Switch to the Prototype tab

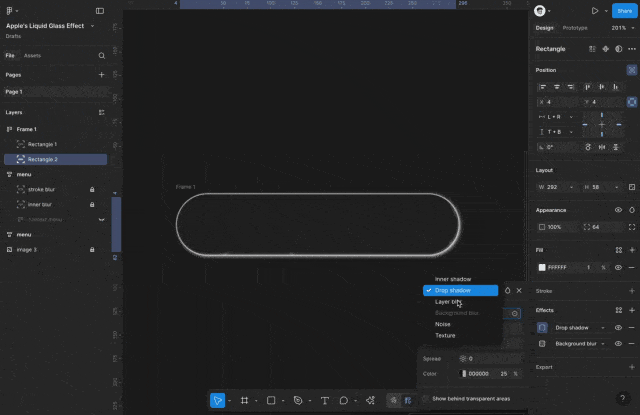click(575, 28)
